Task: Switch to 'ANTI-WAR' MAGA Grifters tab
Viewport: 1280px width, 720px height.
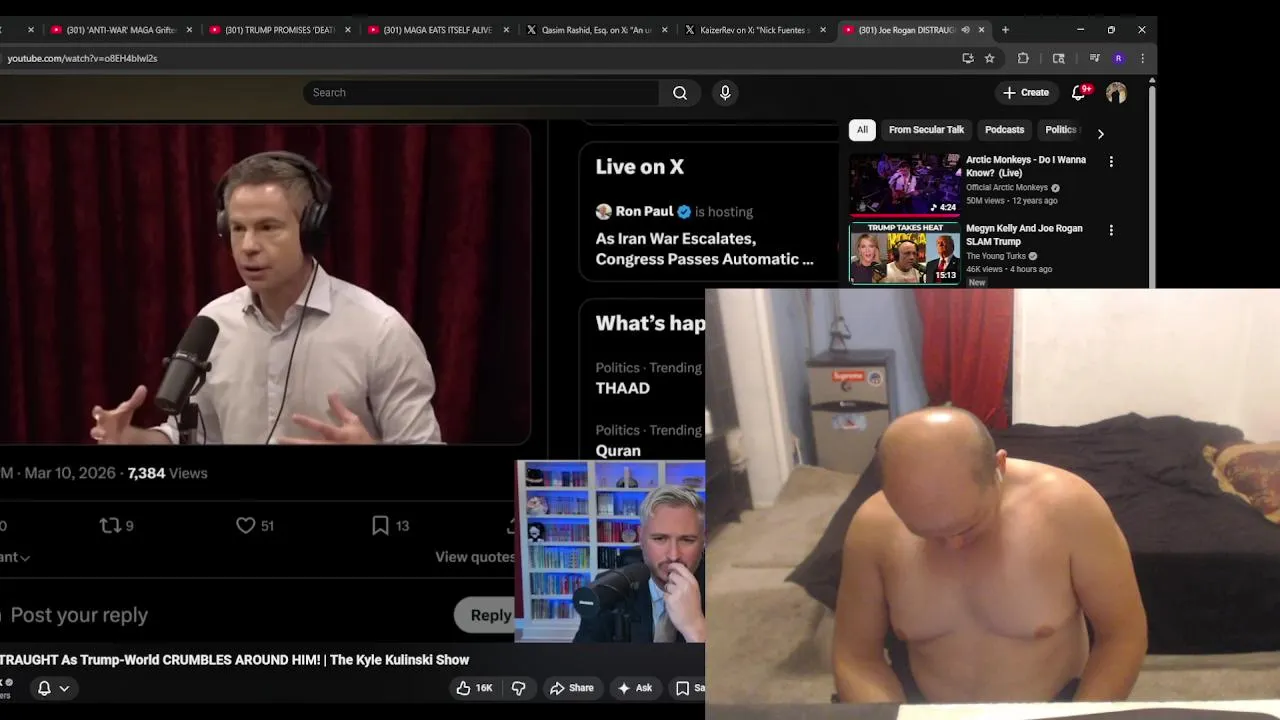Action: click(121, 30)
